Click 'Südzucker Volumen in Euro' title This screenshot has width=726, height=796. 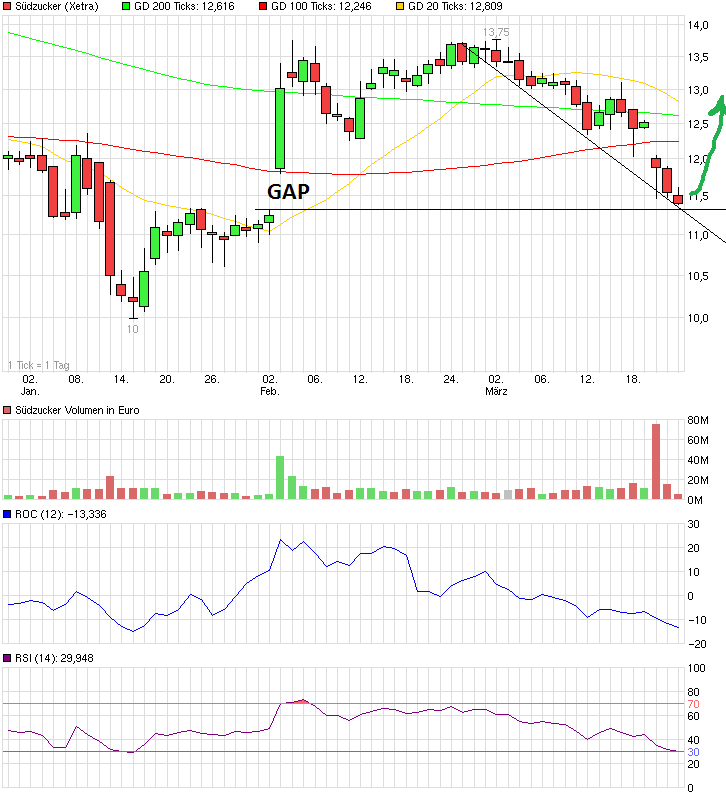click(77, 410)
